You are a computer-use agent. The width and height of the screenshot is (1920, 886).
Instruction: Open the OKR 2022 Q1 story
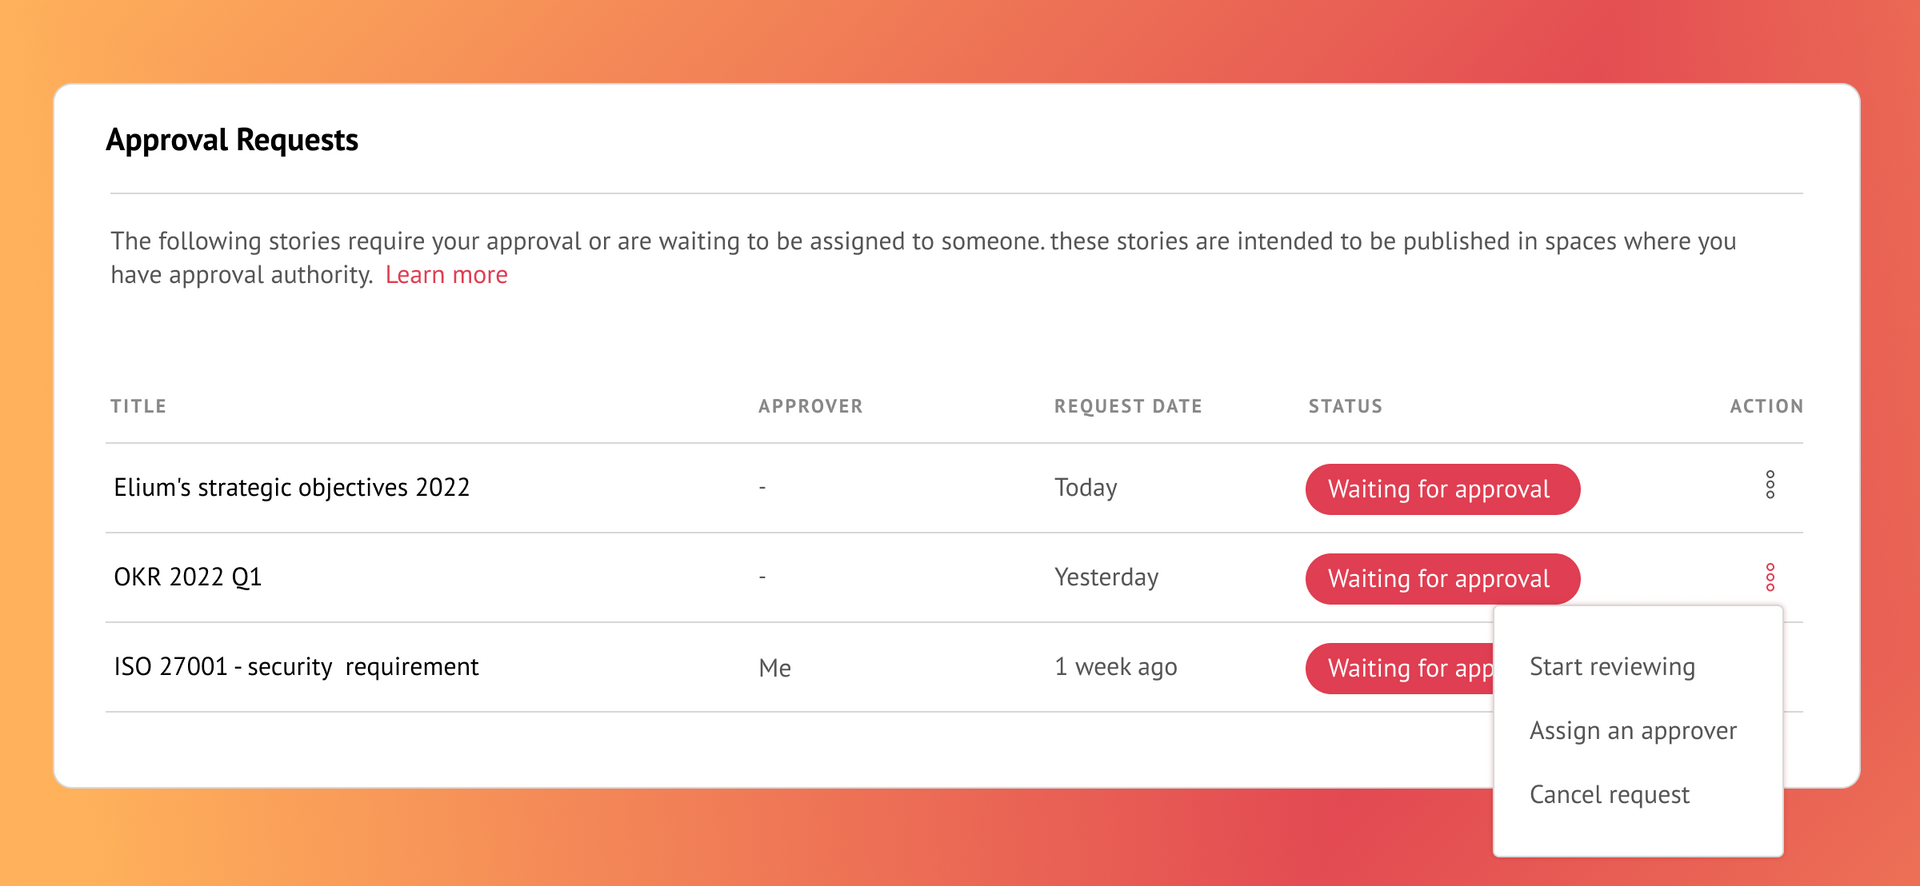[x=187, y=577]
